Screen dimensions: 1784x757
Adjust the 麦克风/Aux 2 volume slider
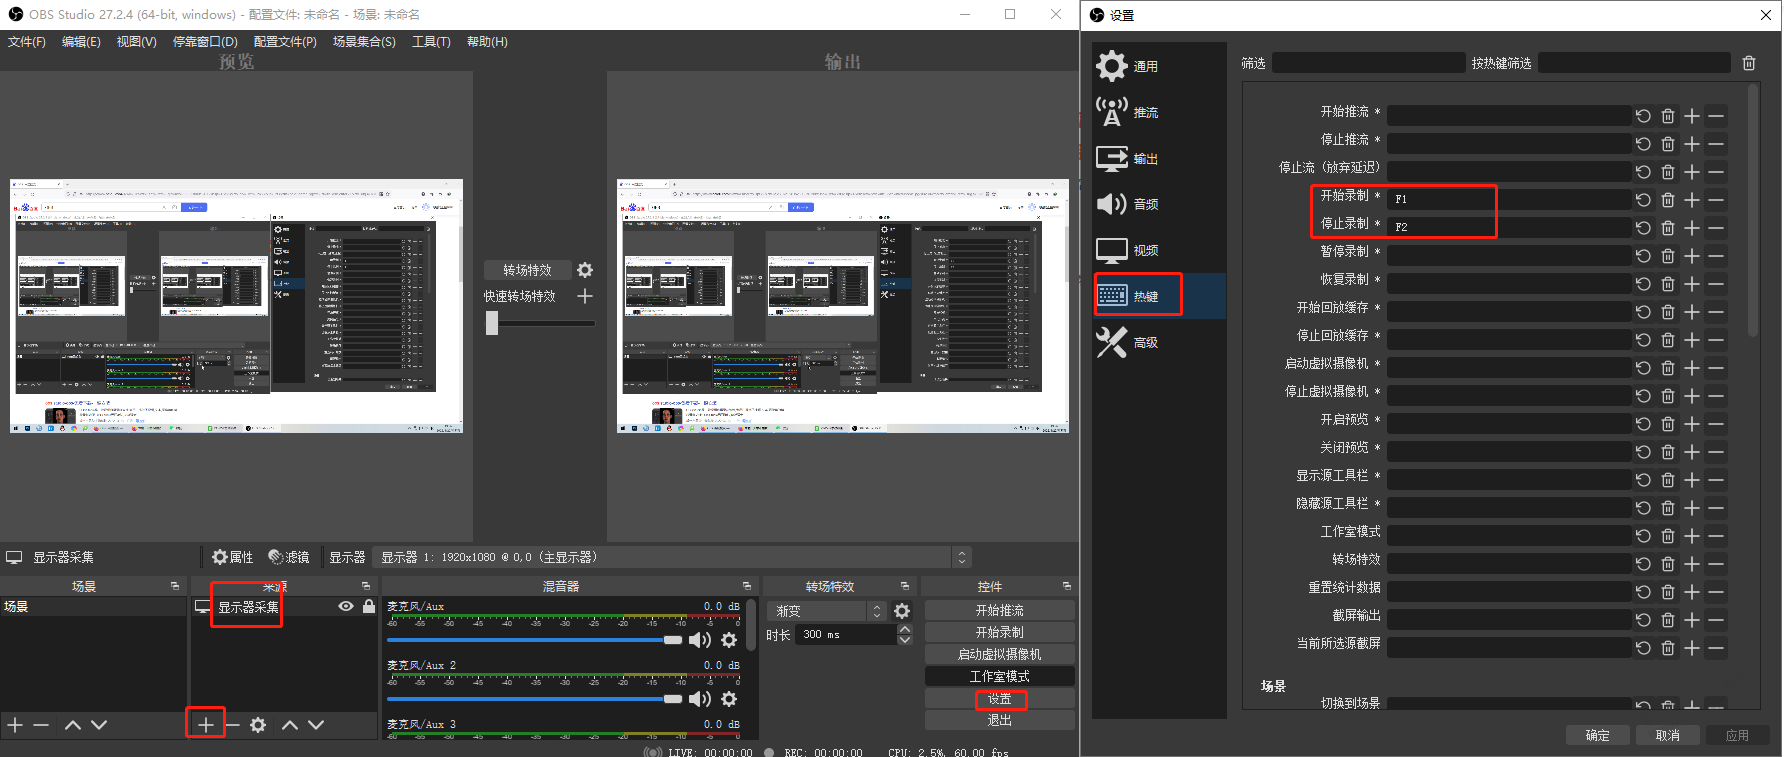534,699
